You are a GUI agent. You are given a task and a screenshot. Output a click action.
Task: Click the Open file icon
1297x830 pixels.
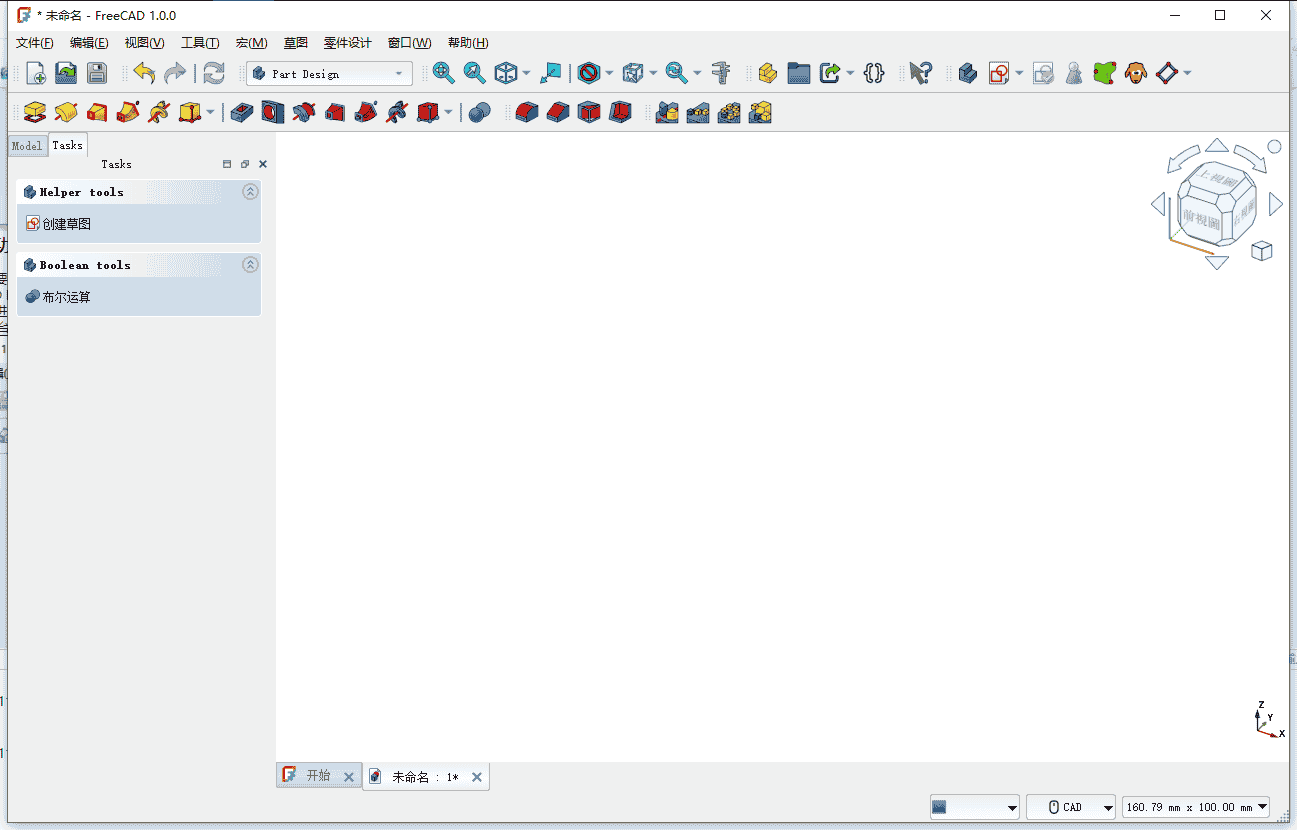66,73
